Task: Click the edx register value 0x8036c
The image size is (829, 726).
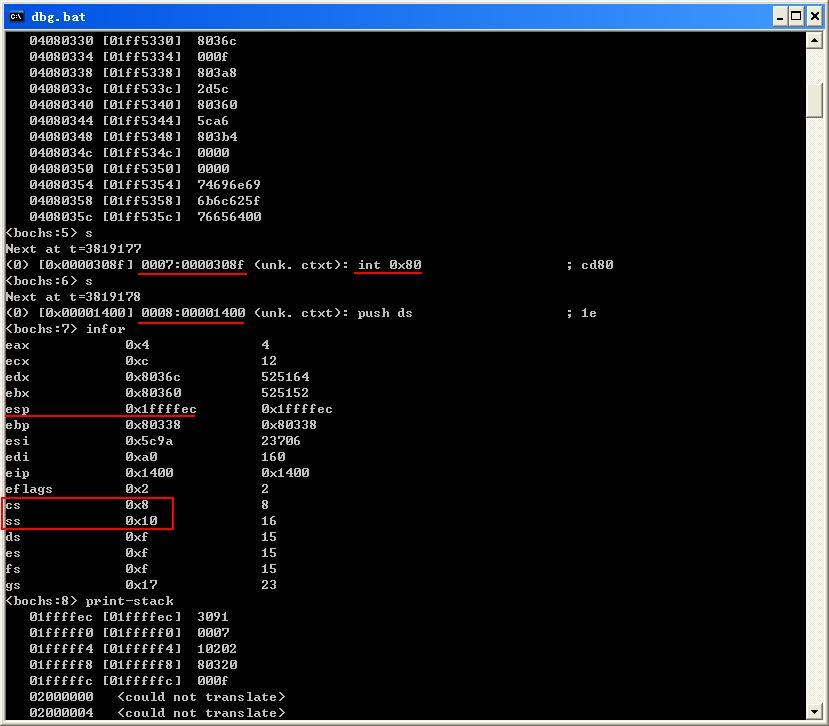Action: [153, 377]
